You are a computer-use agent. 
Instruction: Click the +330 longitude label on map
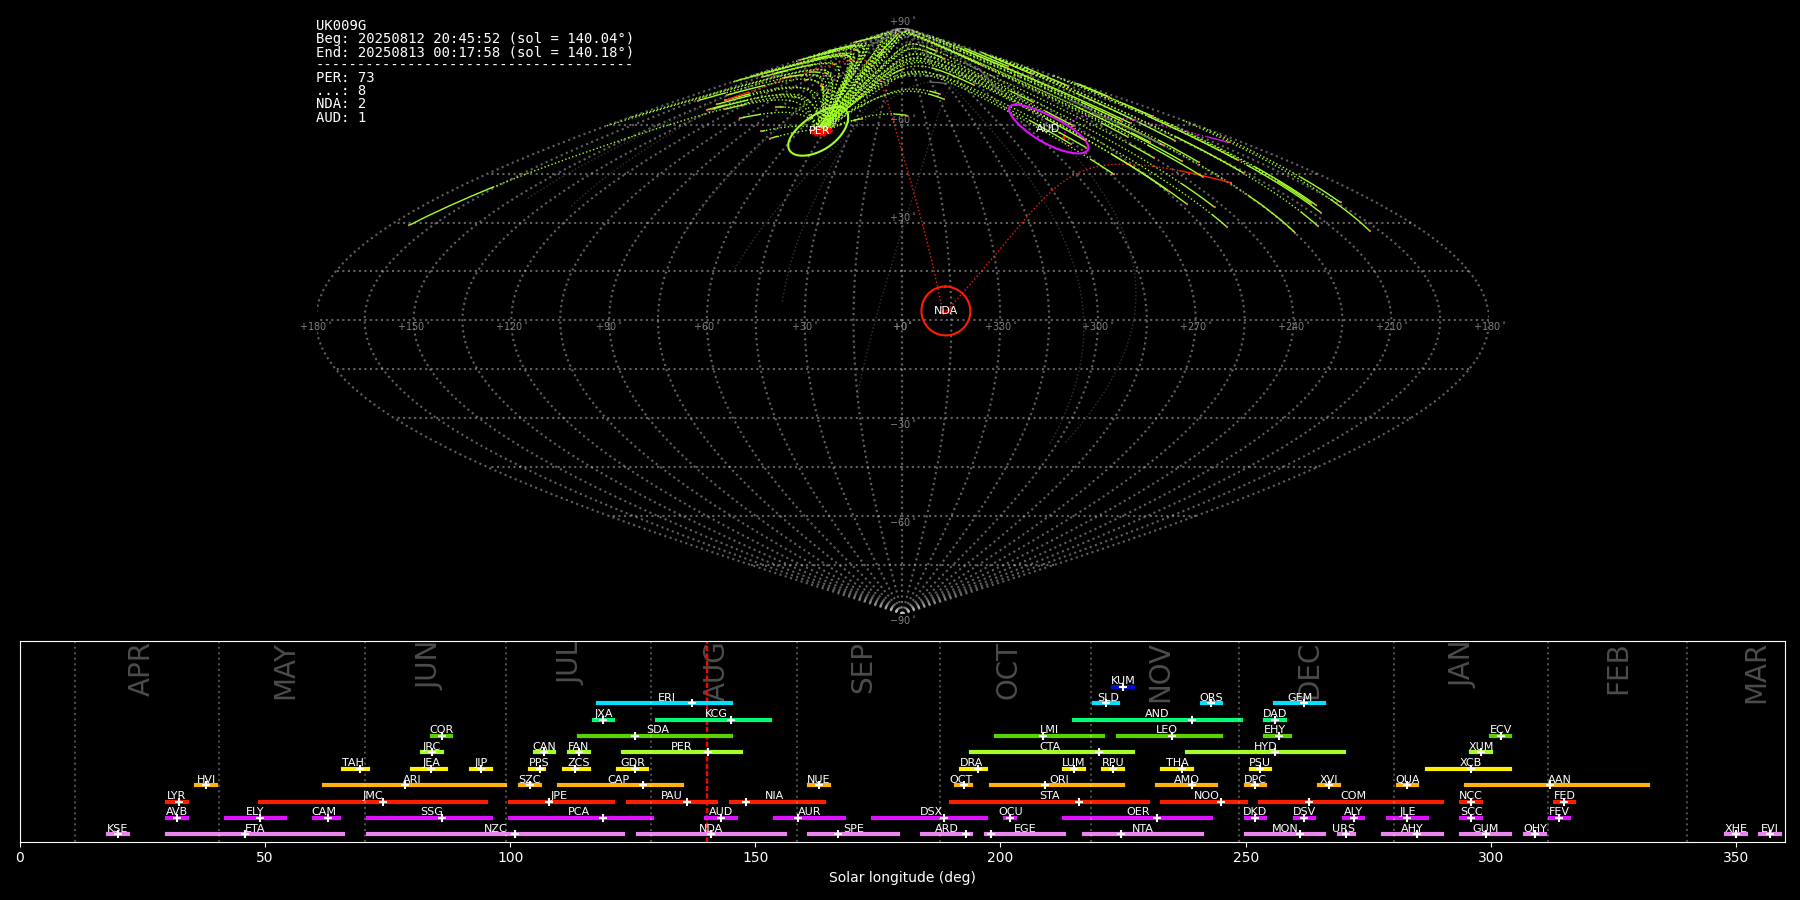point(998,327)
